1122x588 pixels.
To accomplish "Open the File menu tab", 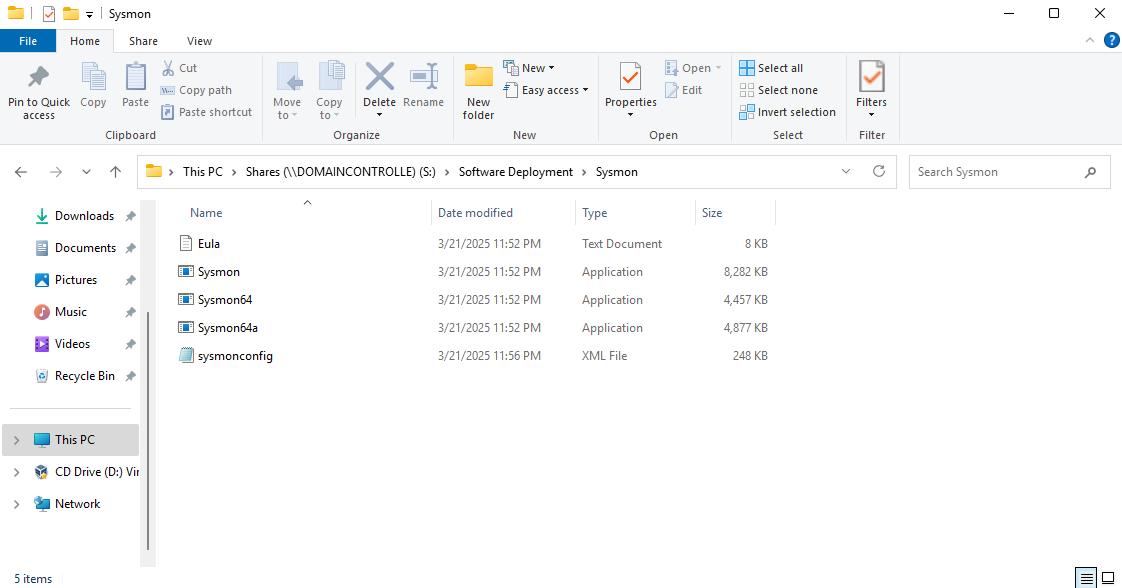I will point(28,41).
